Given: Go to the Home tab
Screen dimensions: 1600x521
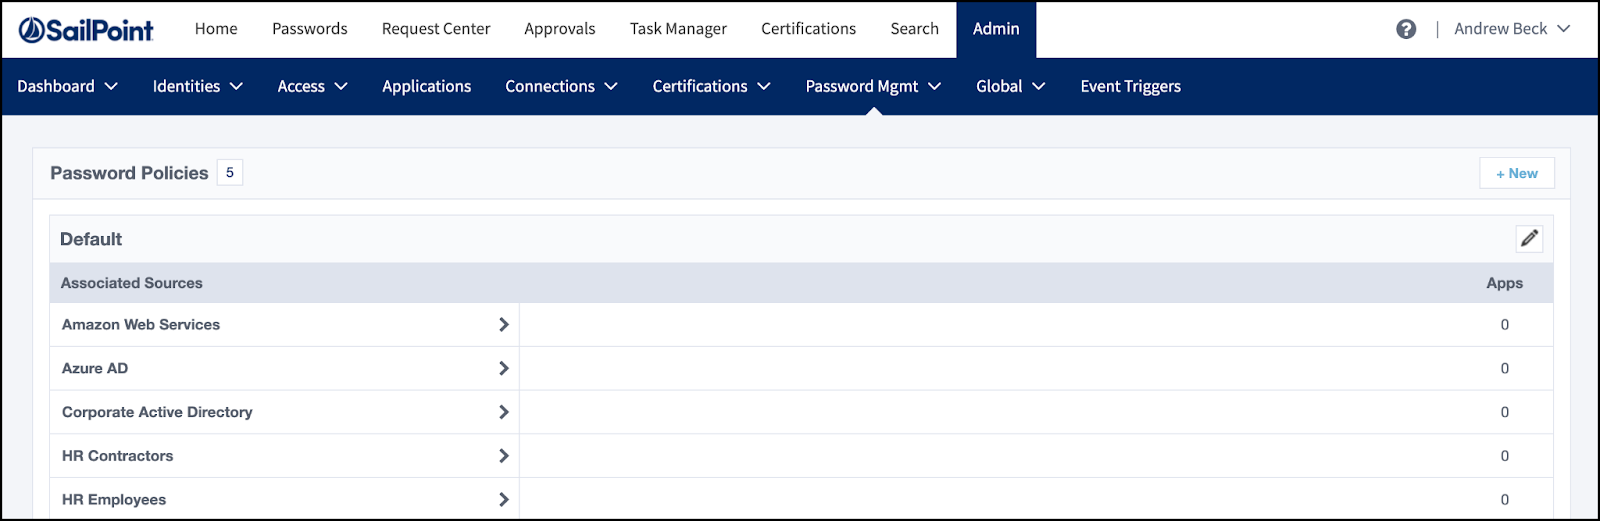Looking at the screenshot, I should 216,29.
